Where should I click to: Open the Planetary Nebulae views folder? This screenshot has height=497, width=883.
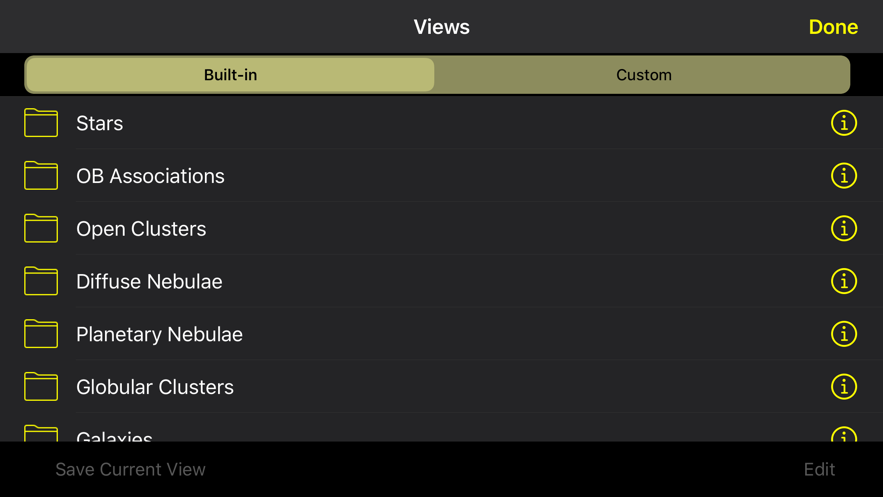click(x=159, y=334)
